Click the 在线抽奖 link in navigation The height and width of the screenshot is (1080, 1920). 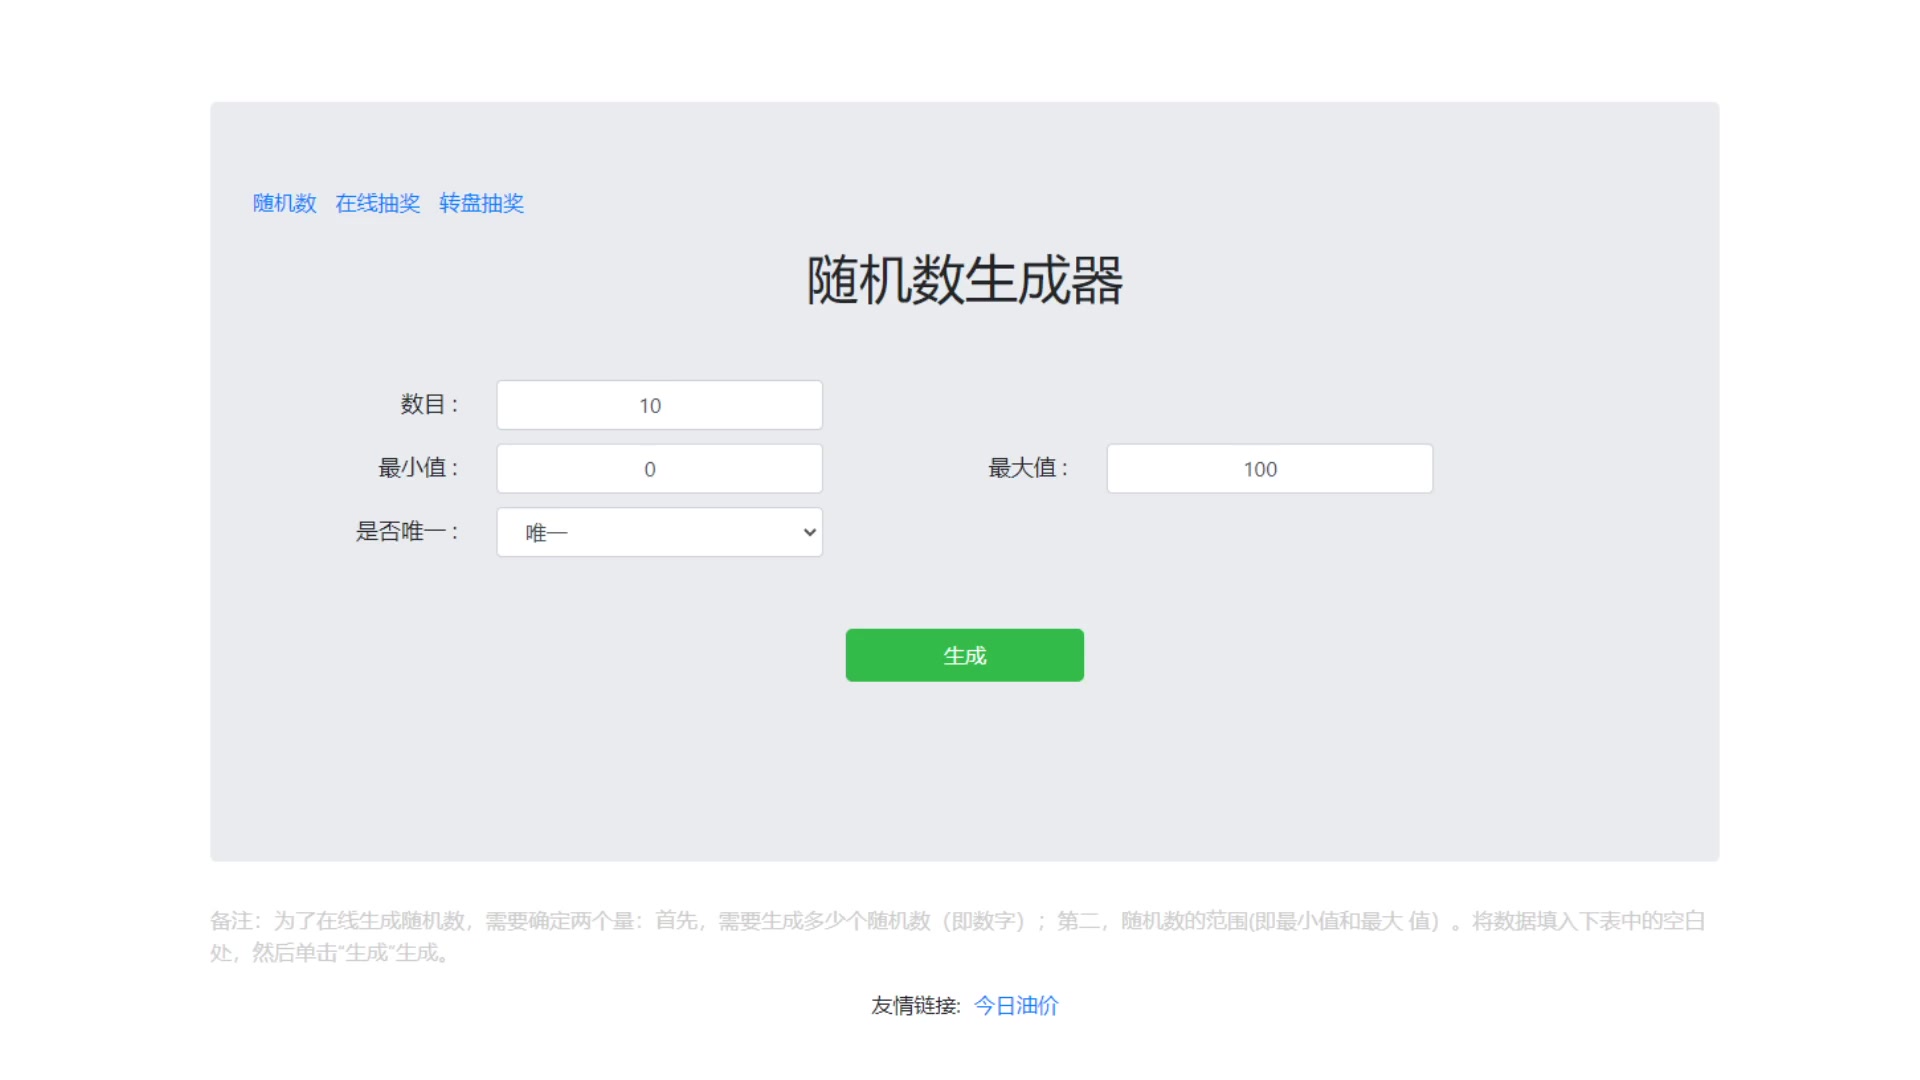tap(378, 203)
